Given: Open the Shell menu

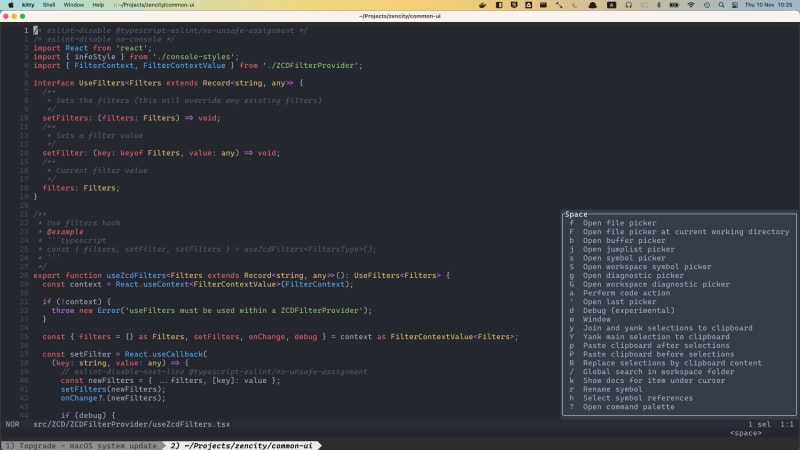Looking at the screenshot, I should point(49,5).
